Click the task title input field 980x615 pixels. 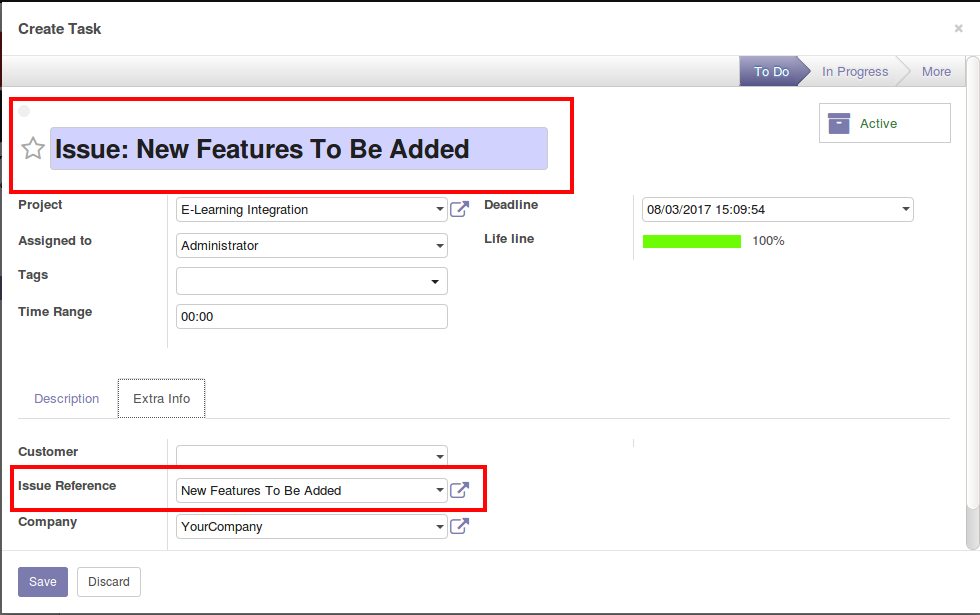tap(299, 149)
